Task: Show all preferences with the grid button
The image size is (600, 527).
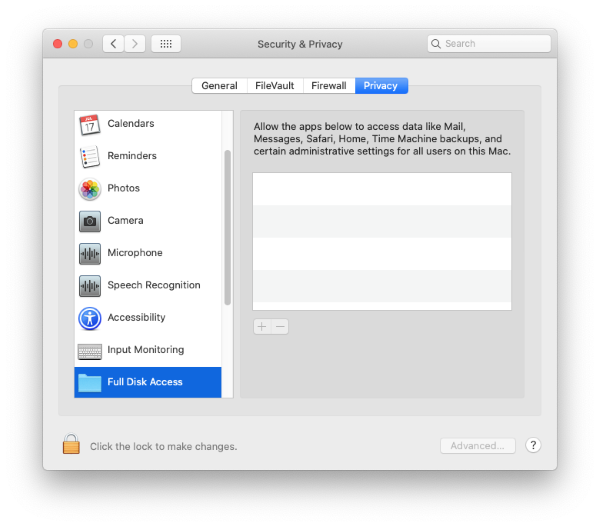Action: click(x=166, y=44)
